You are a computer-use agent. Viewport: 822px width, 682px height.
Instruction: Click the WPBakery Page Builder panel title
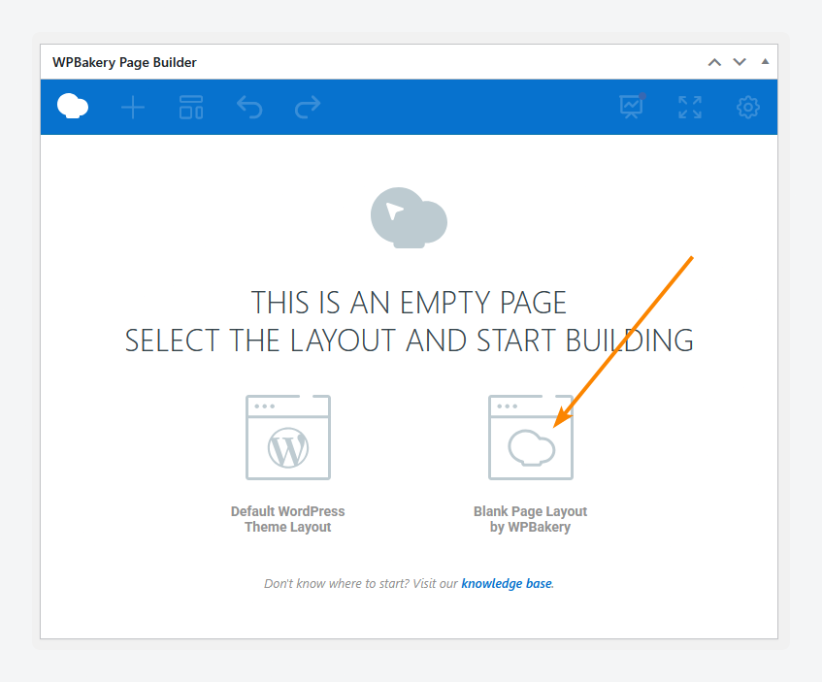(124, 62)
